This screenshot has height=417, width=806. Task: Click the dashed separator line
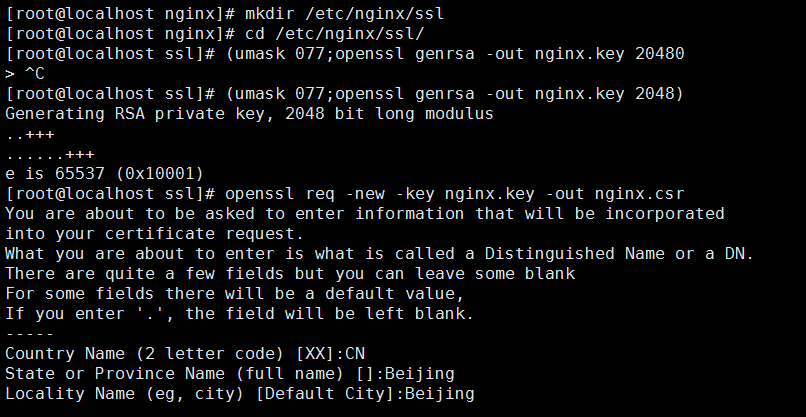click(x=29, y=334)
